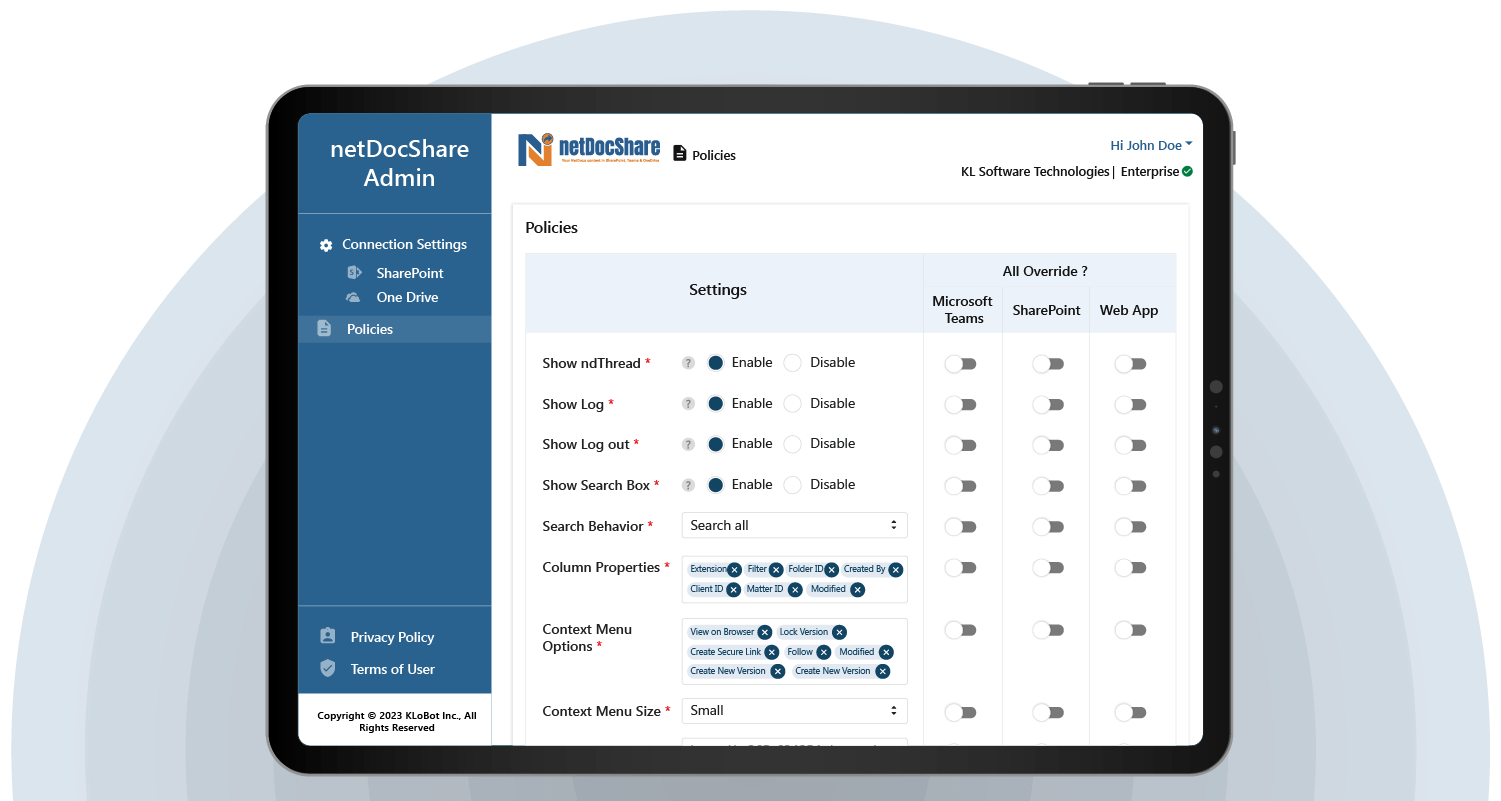Open the Search Behavior dropdown

pos(795,525)
